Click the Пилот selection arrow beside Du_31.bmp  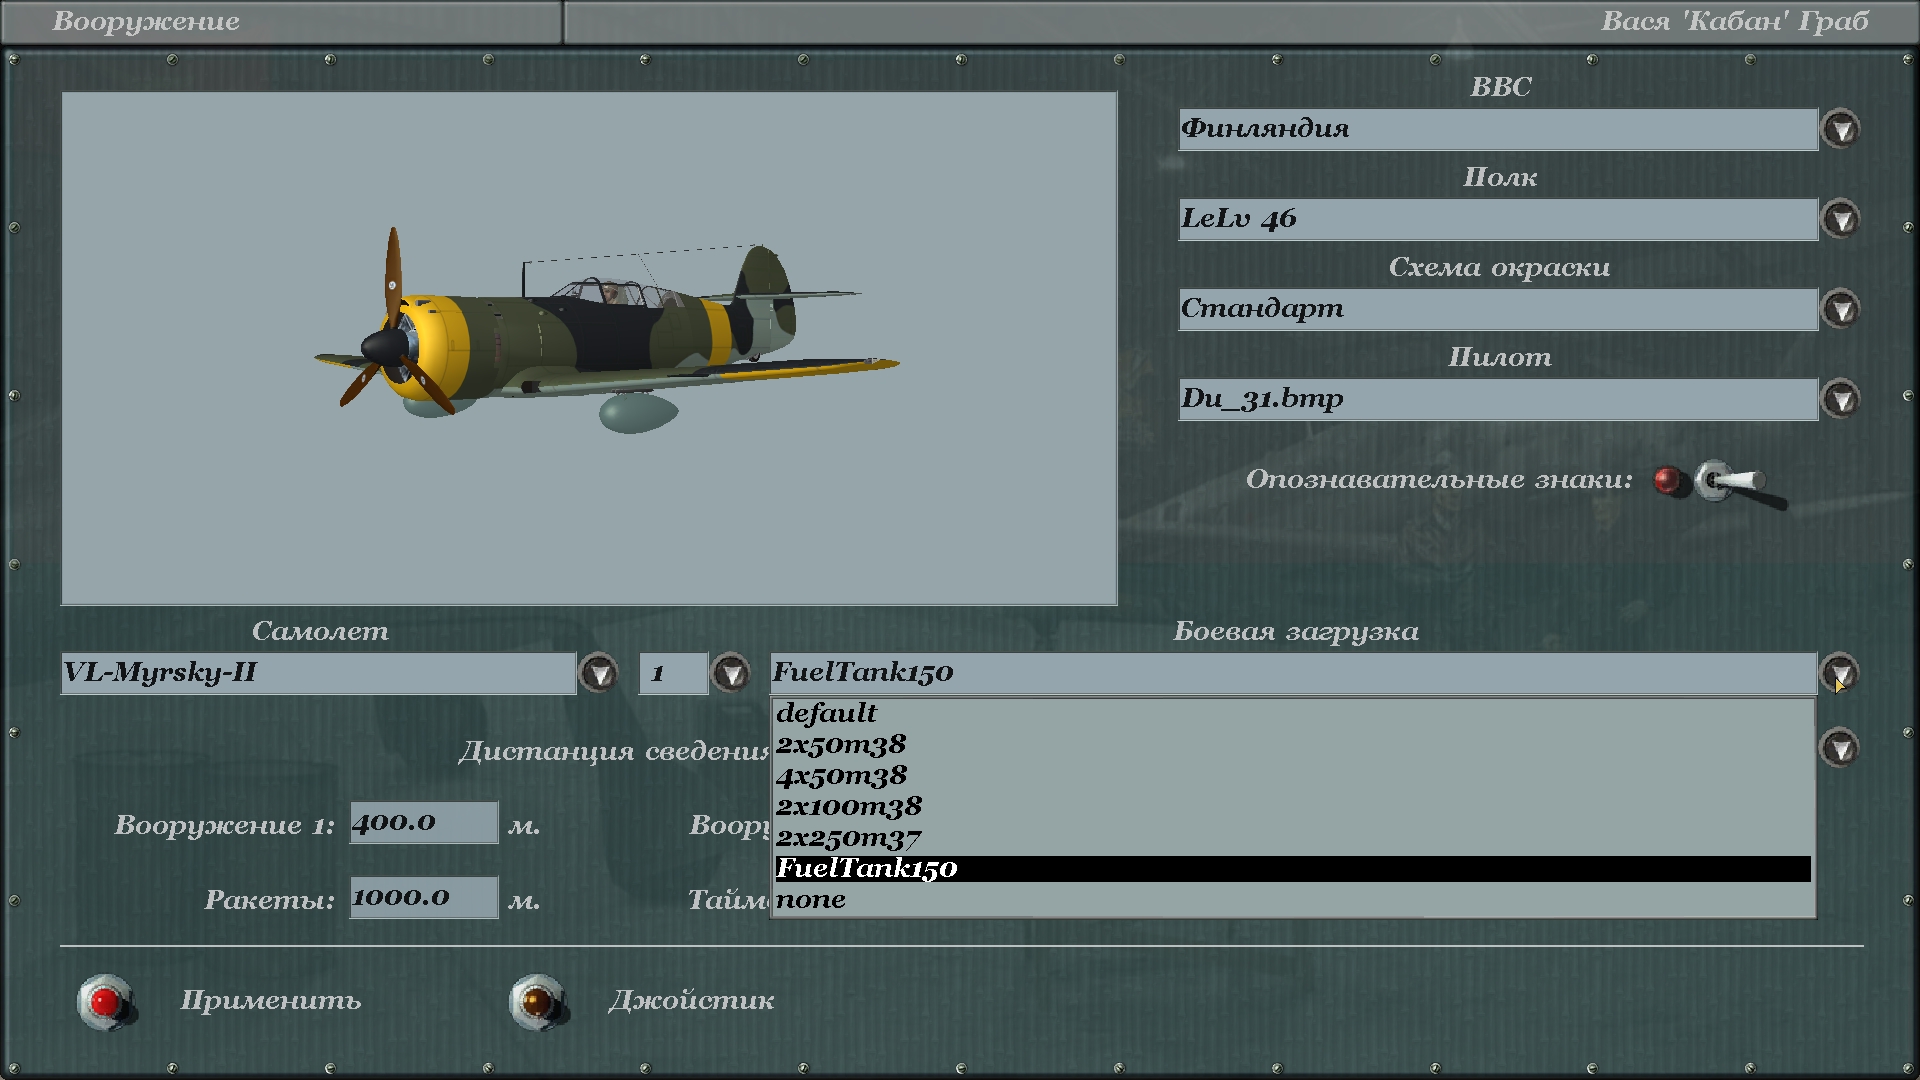1840,400
